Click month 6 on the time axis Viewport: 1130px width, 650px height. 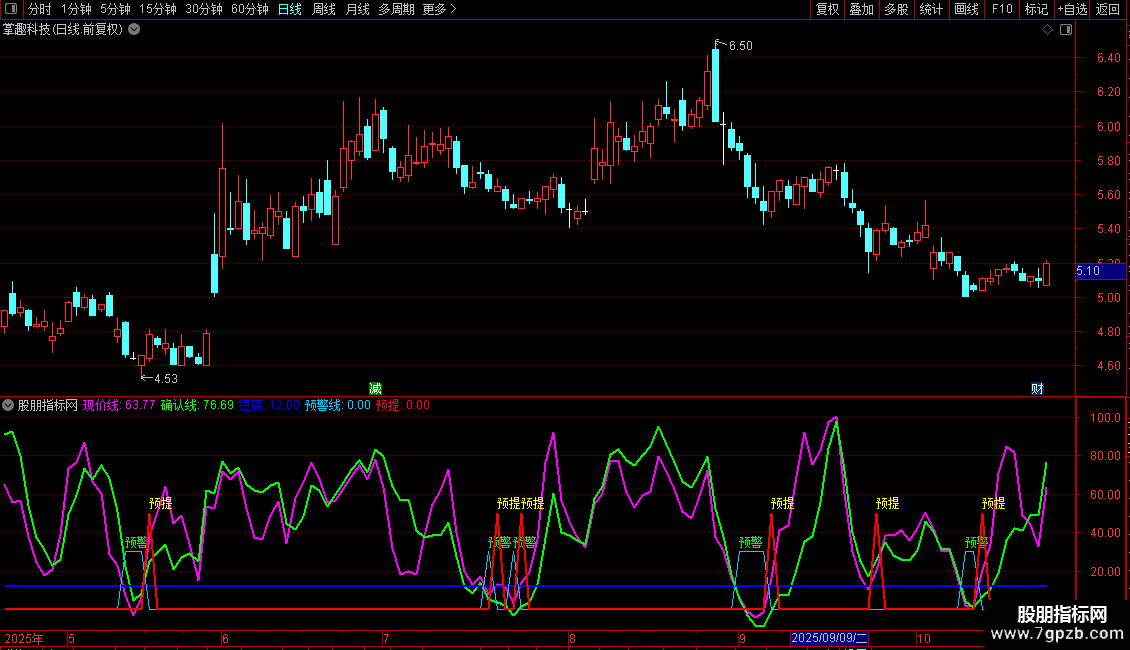(x=226, y=638)
